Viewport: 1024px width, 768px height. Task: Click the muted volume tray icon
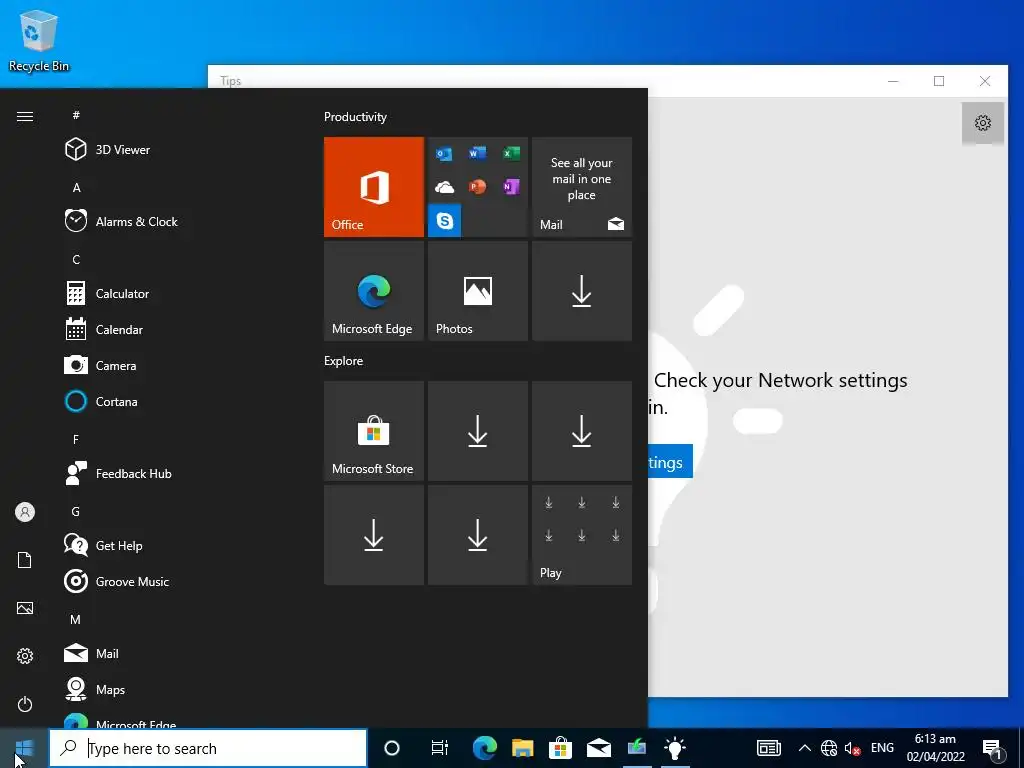point(852,748)
